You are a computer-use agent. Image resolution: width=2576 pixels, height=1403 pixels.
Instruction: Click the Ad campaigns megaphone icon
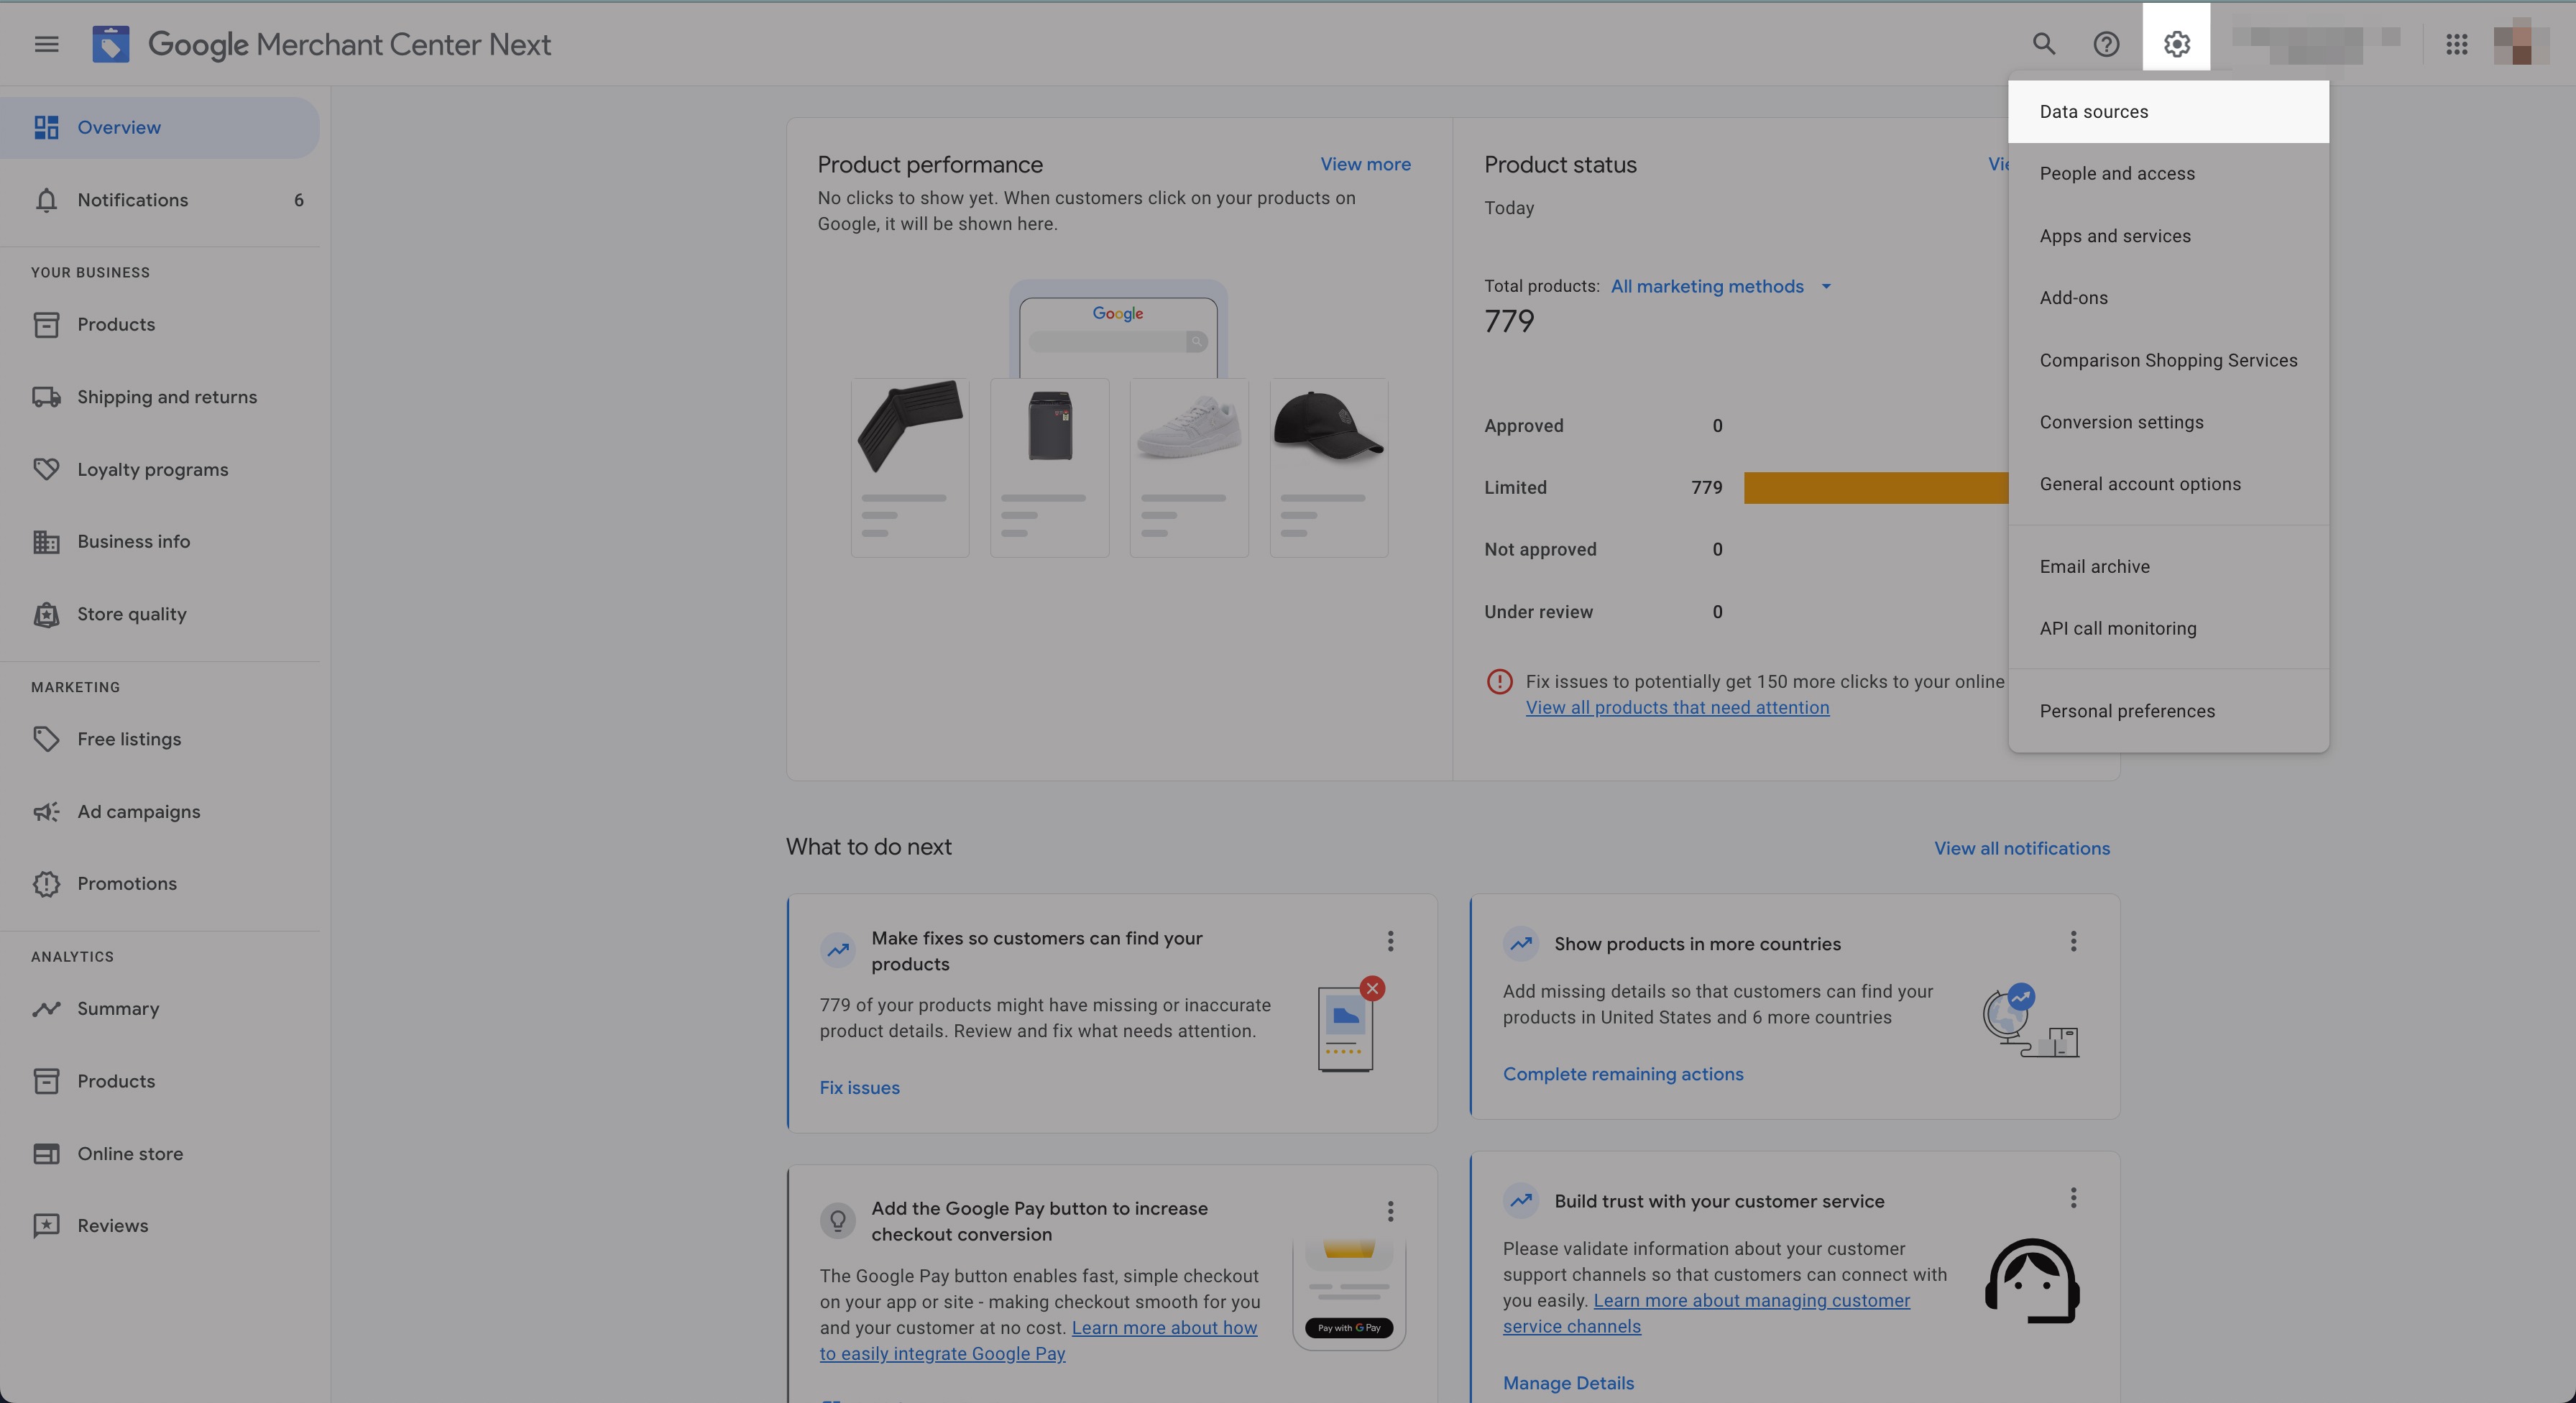(x=46, y=811)
